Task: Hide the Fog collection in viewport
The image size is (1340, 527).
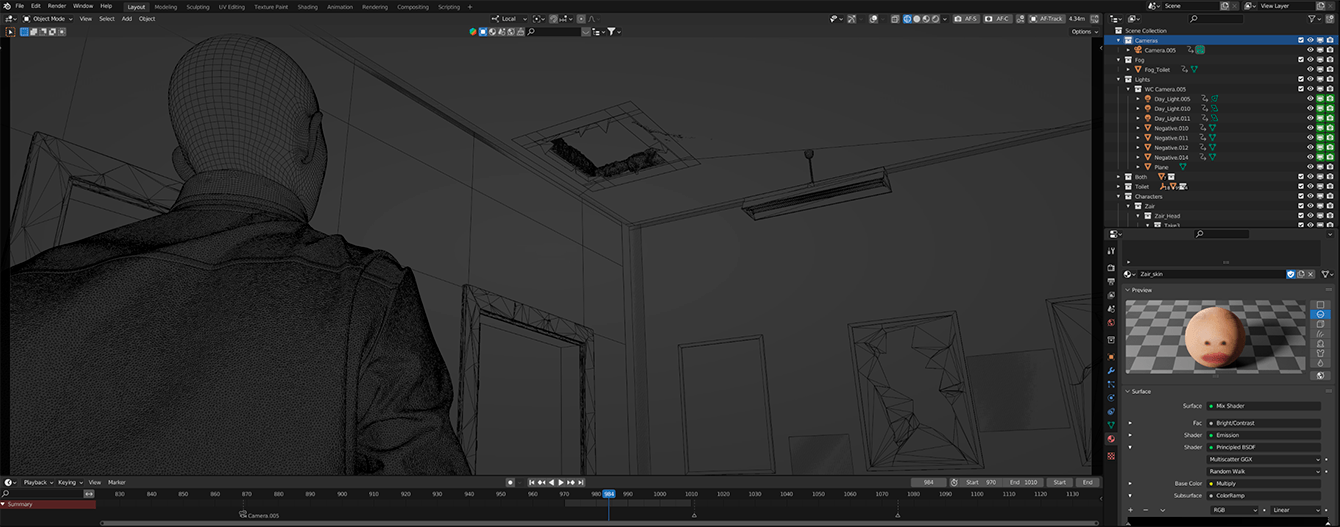Action: coord(1310,60)
